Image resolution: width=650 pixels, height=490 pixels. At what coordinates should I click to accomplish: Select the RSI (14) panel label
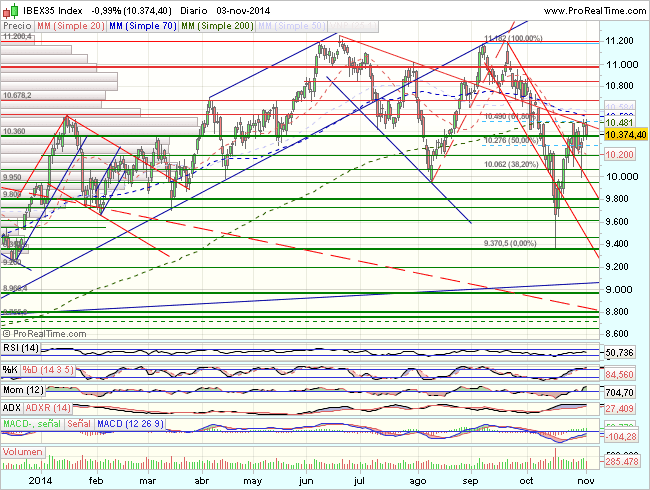[21, 348]
